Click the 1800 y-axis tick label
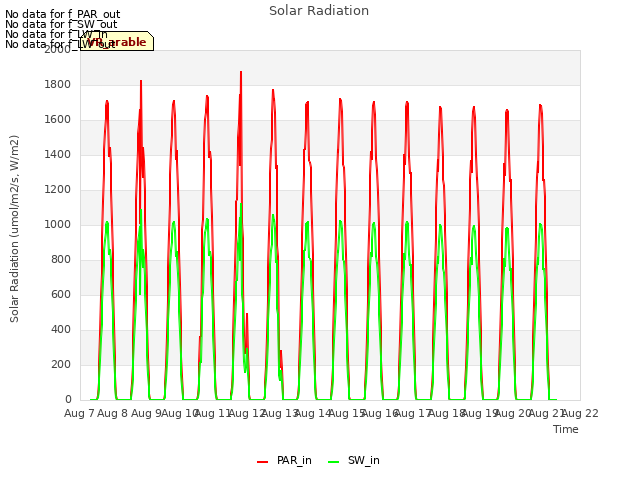The height and width of the screenshot is (480, 640). click(x=58, y=84)
